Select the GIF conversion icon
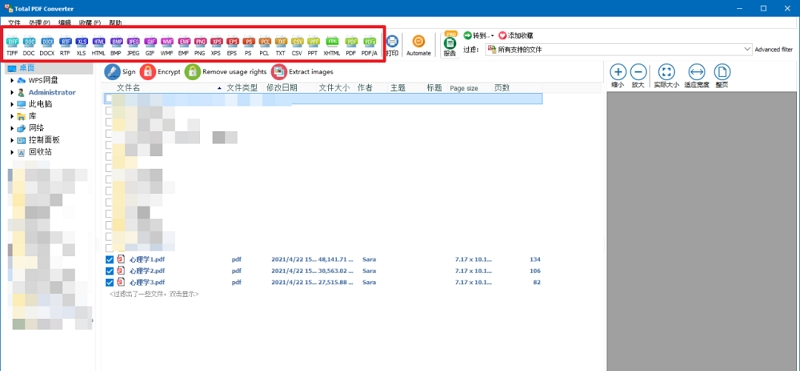The width and height of the screenshot is (800, 371). (150, 45)
